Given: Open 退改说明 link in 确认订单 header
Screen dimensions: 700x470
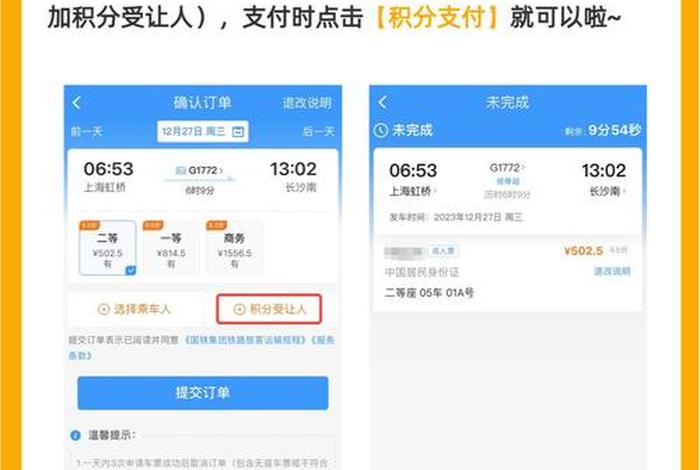Looking at the screenshot, I should 307,103.
